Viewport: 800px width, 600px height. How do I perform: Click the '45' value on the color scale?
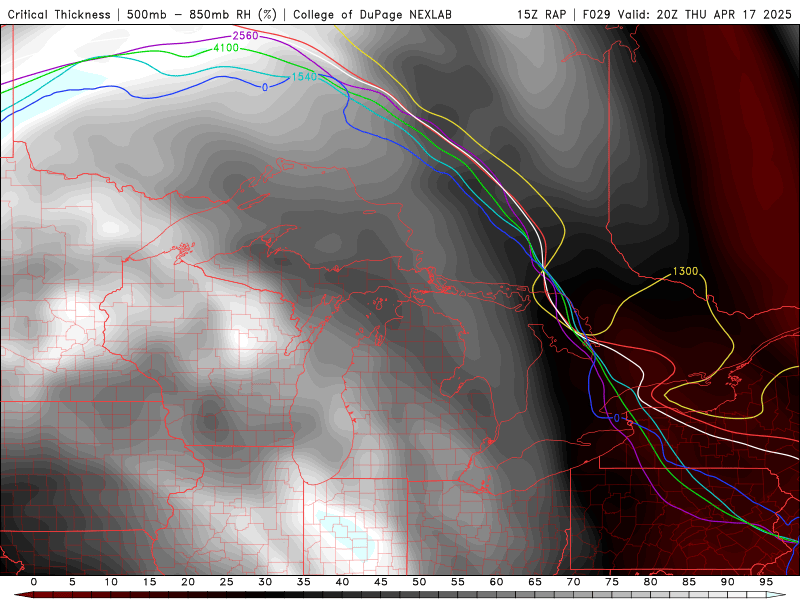[381, 582]
